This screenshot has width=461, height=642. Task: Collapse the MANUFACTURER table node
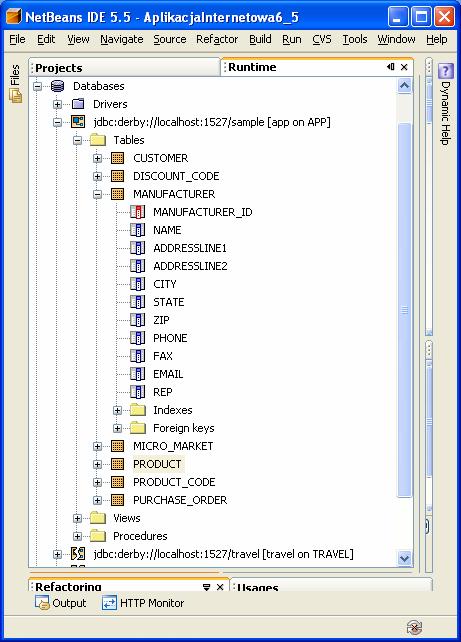[97, 194]
